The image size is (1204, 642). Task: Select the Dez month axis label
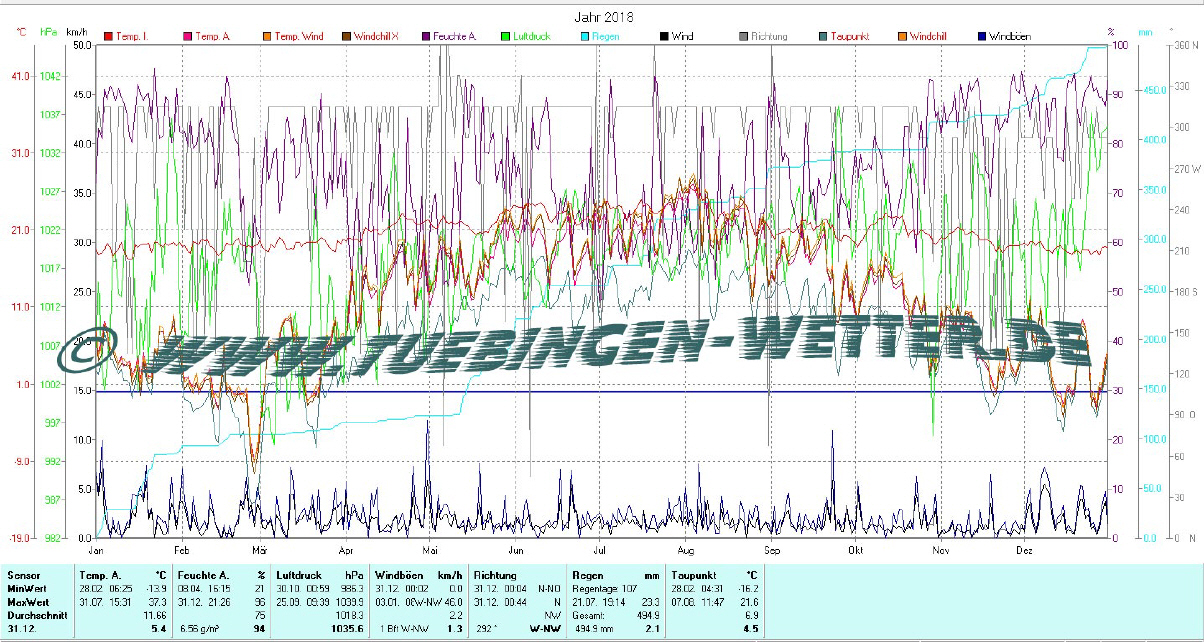1024,550
